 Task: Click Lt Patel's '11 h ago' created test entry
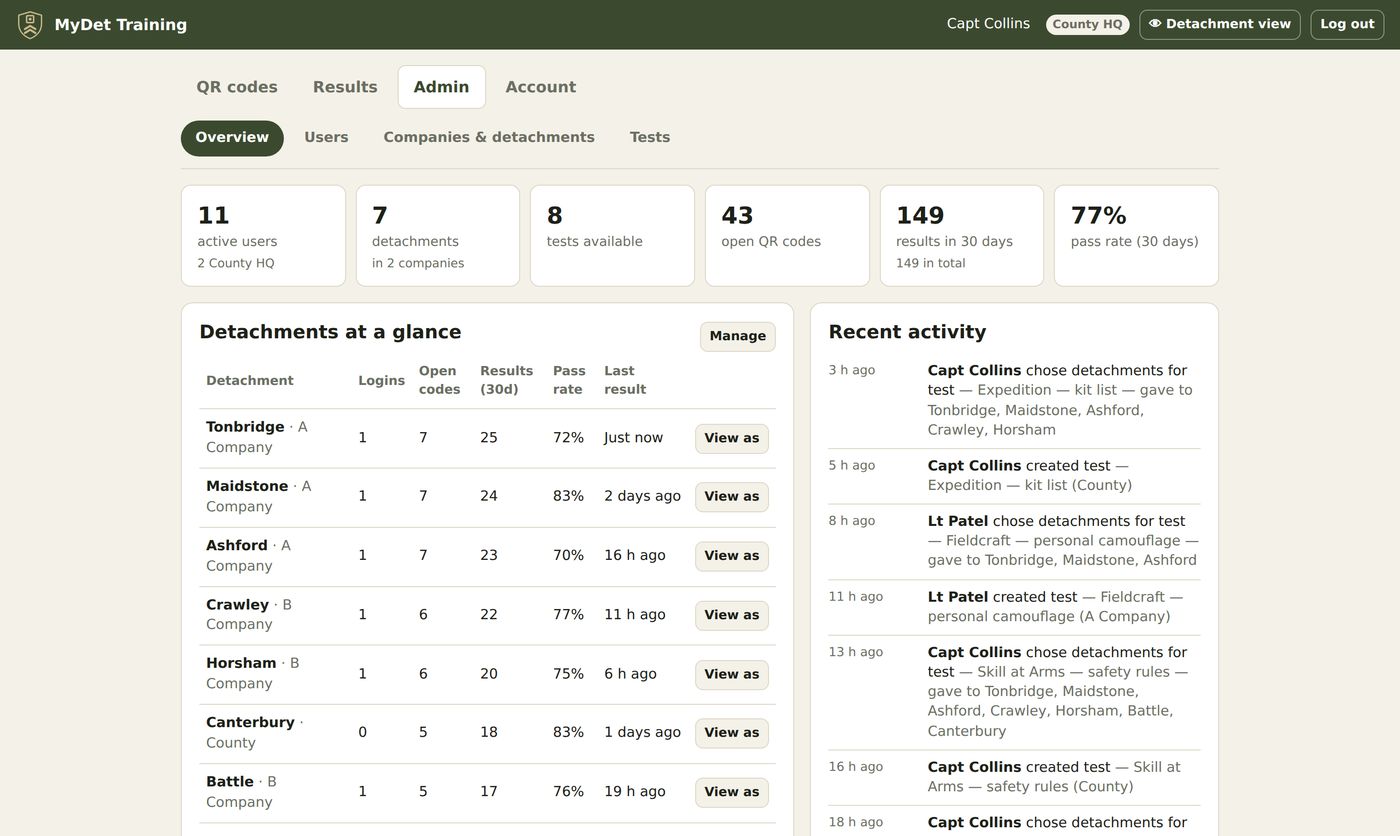click(x=1014, y=607)
